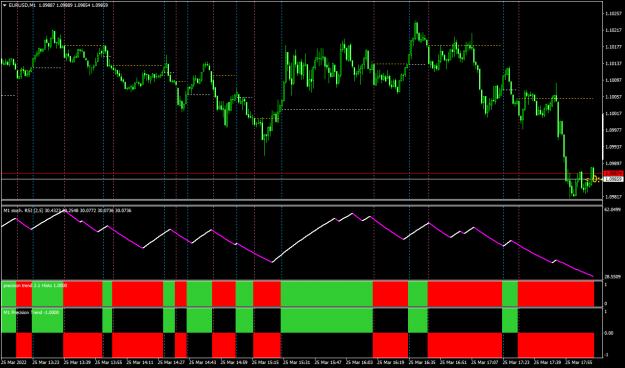Click the 1.09817 price scale label
Screen dimensions: 625x368
tap(614, 197)
